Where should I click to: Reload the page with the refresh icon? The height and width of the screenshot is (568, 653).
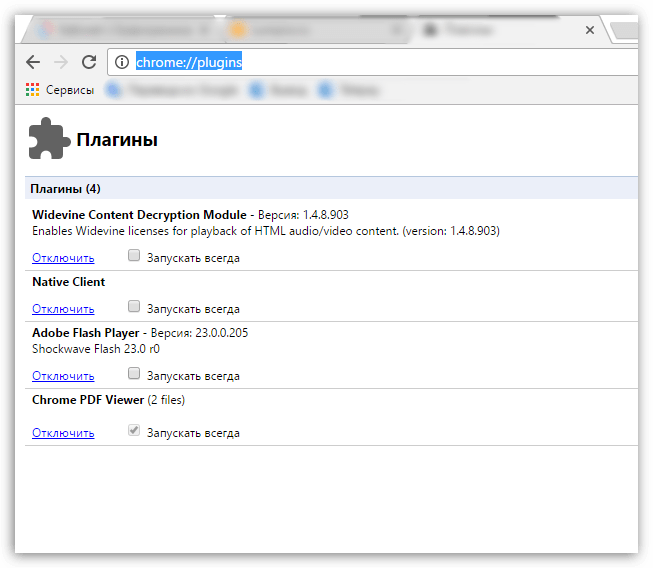point(89,62)
